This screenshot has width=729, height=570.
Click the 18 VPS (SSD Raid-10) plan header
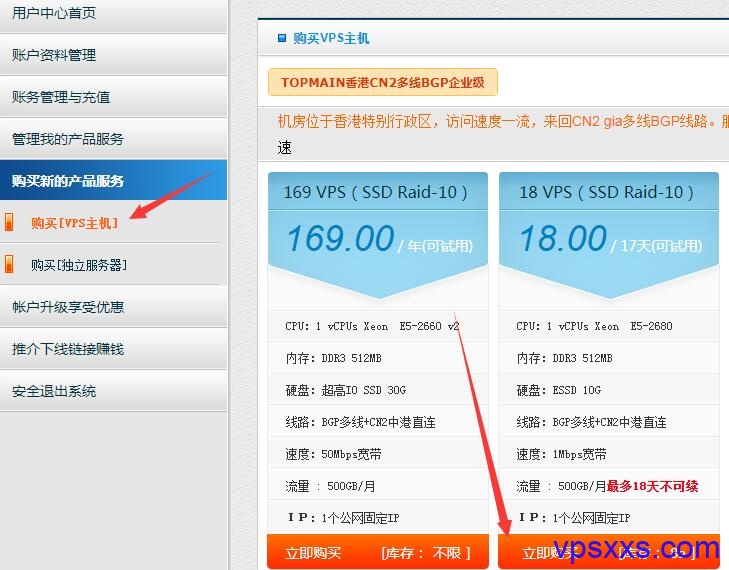click(x=607, y=192)
